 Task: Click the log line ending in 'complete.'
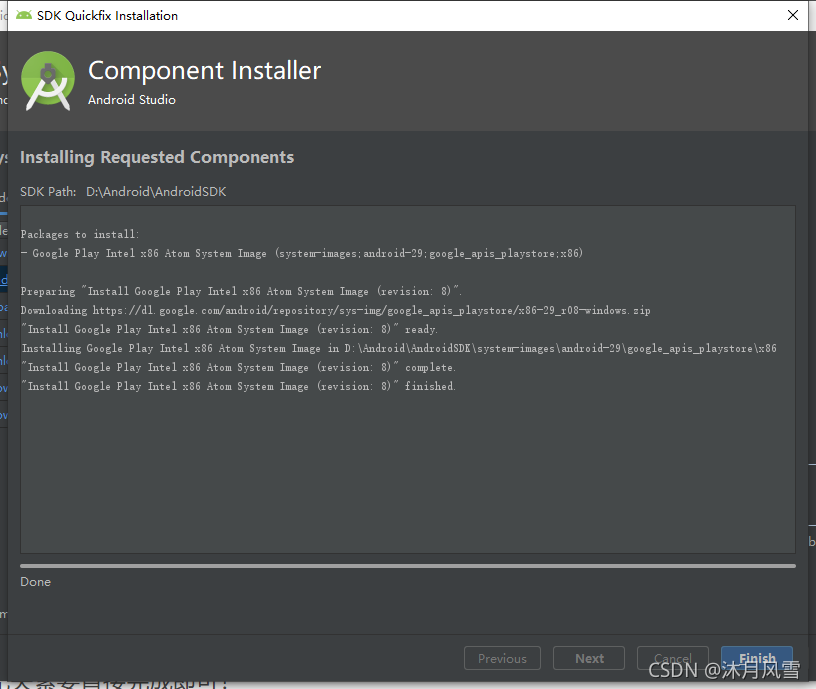[238, 367]
